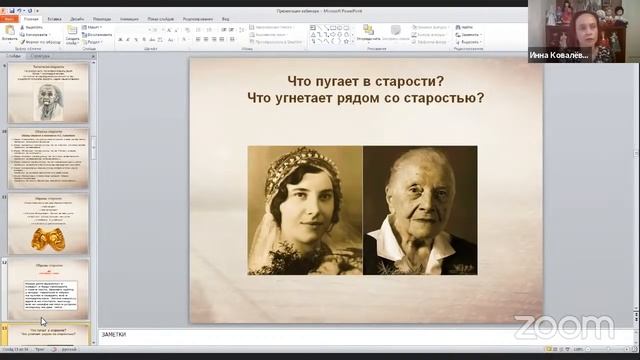Open Заливка фигуры fill dropdown
The image size is (640, 360).
(x=431, y=27)
